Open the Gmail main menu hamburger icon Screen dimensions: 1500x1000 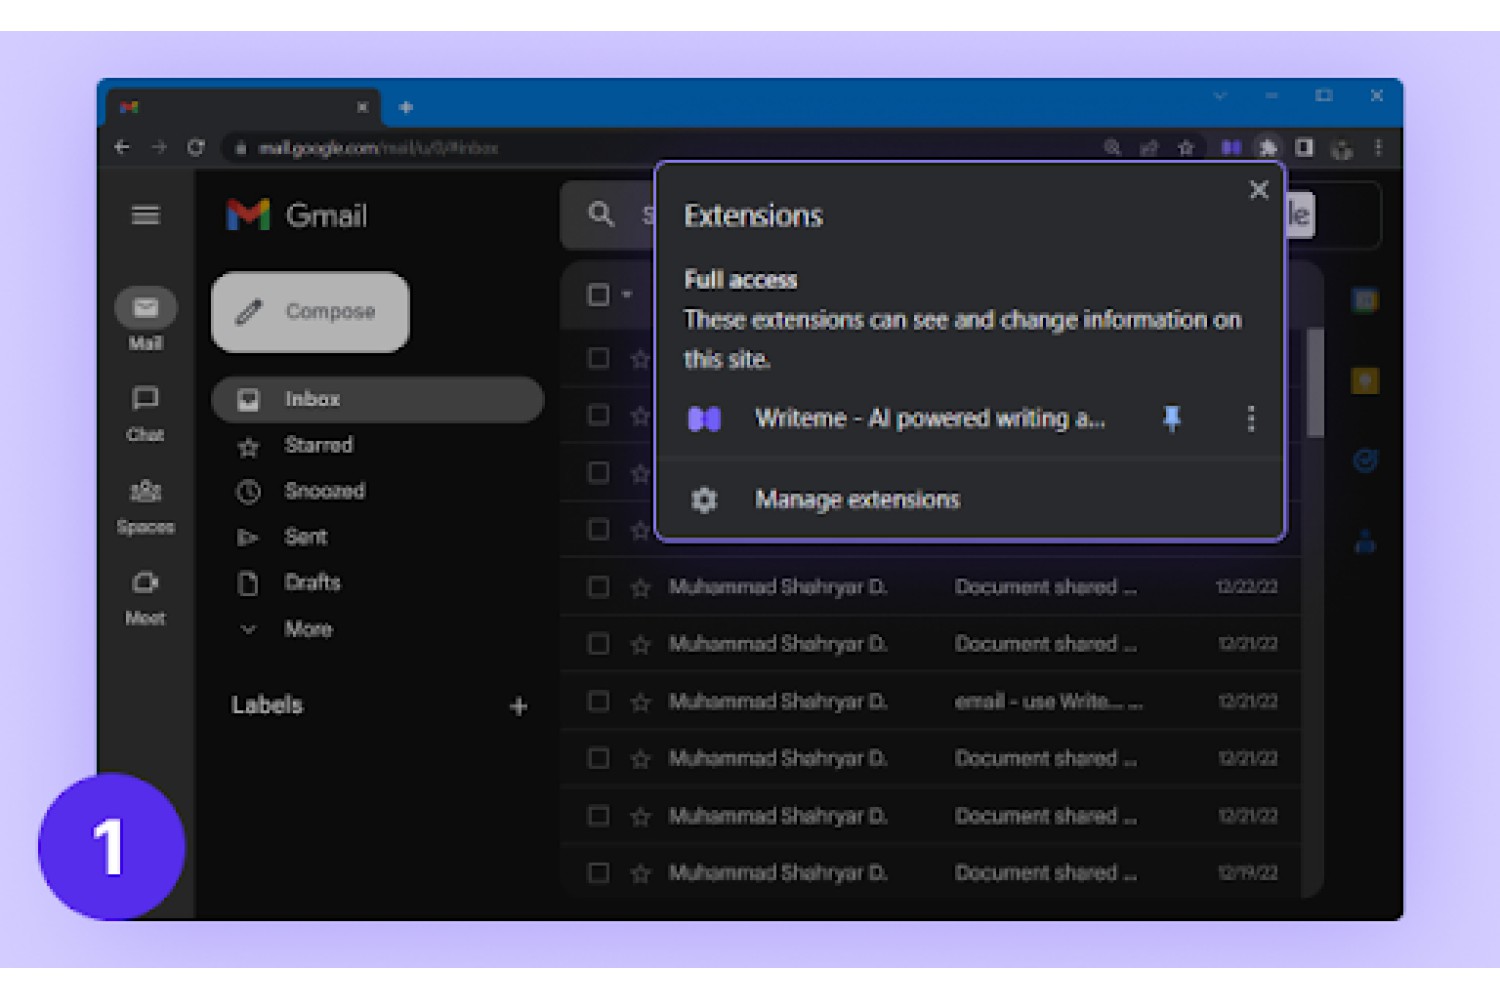pyautogui.click(x=146, y=215)
